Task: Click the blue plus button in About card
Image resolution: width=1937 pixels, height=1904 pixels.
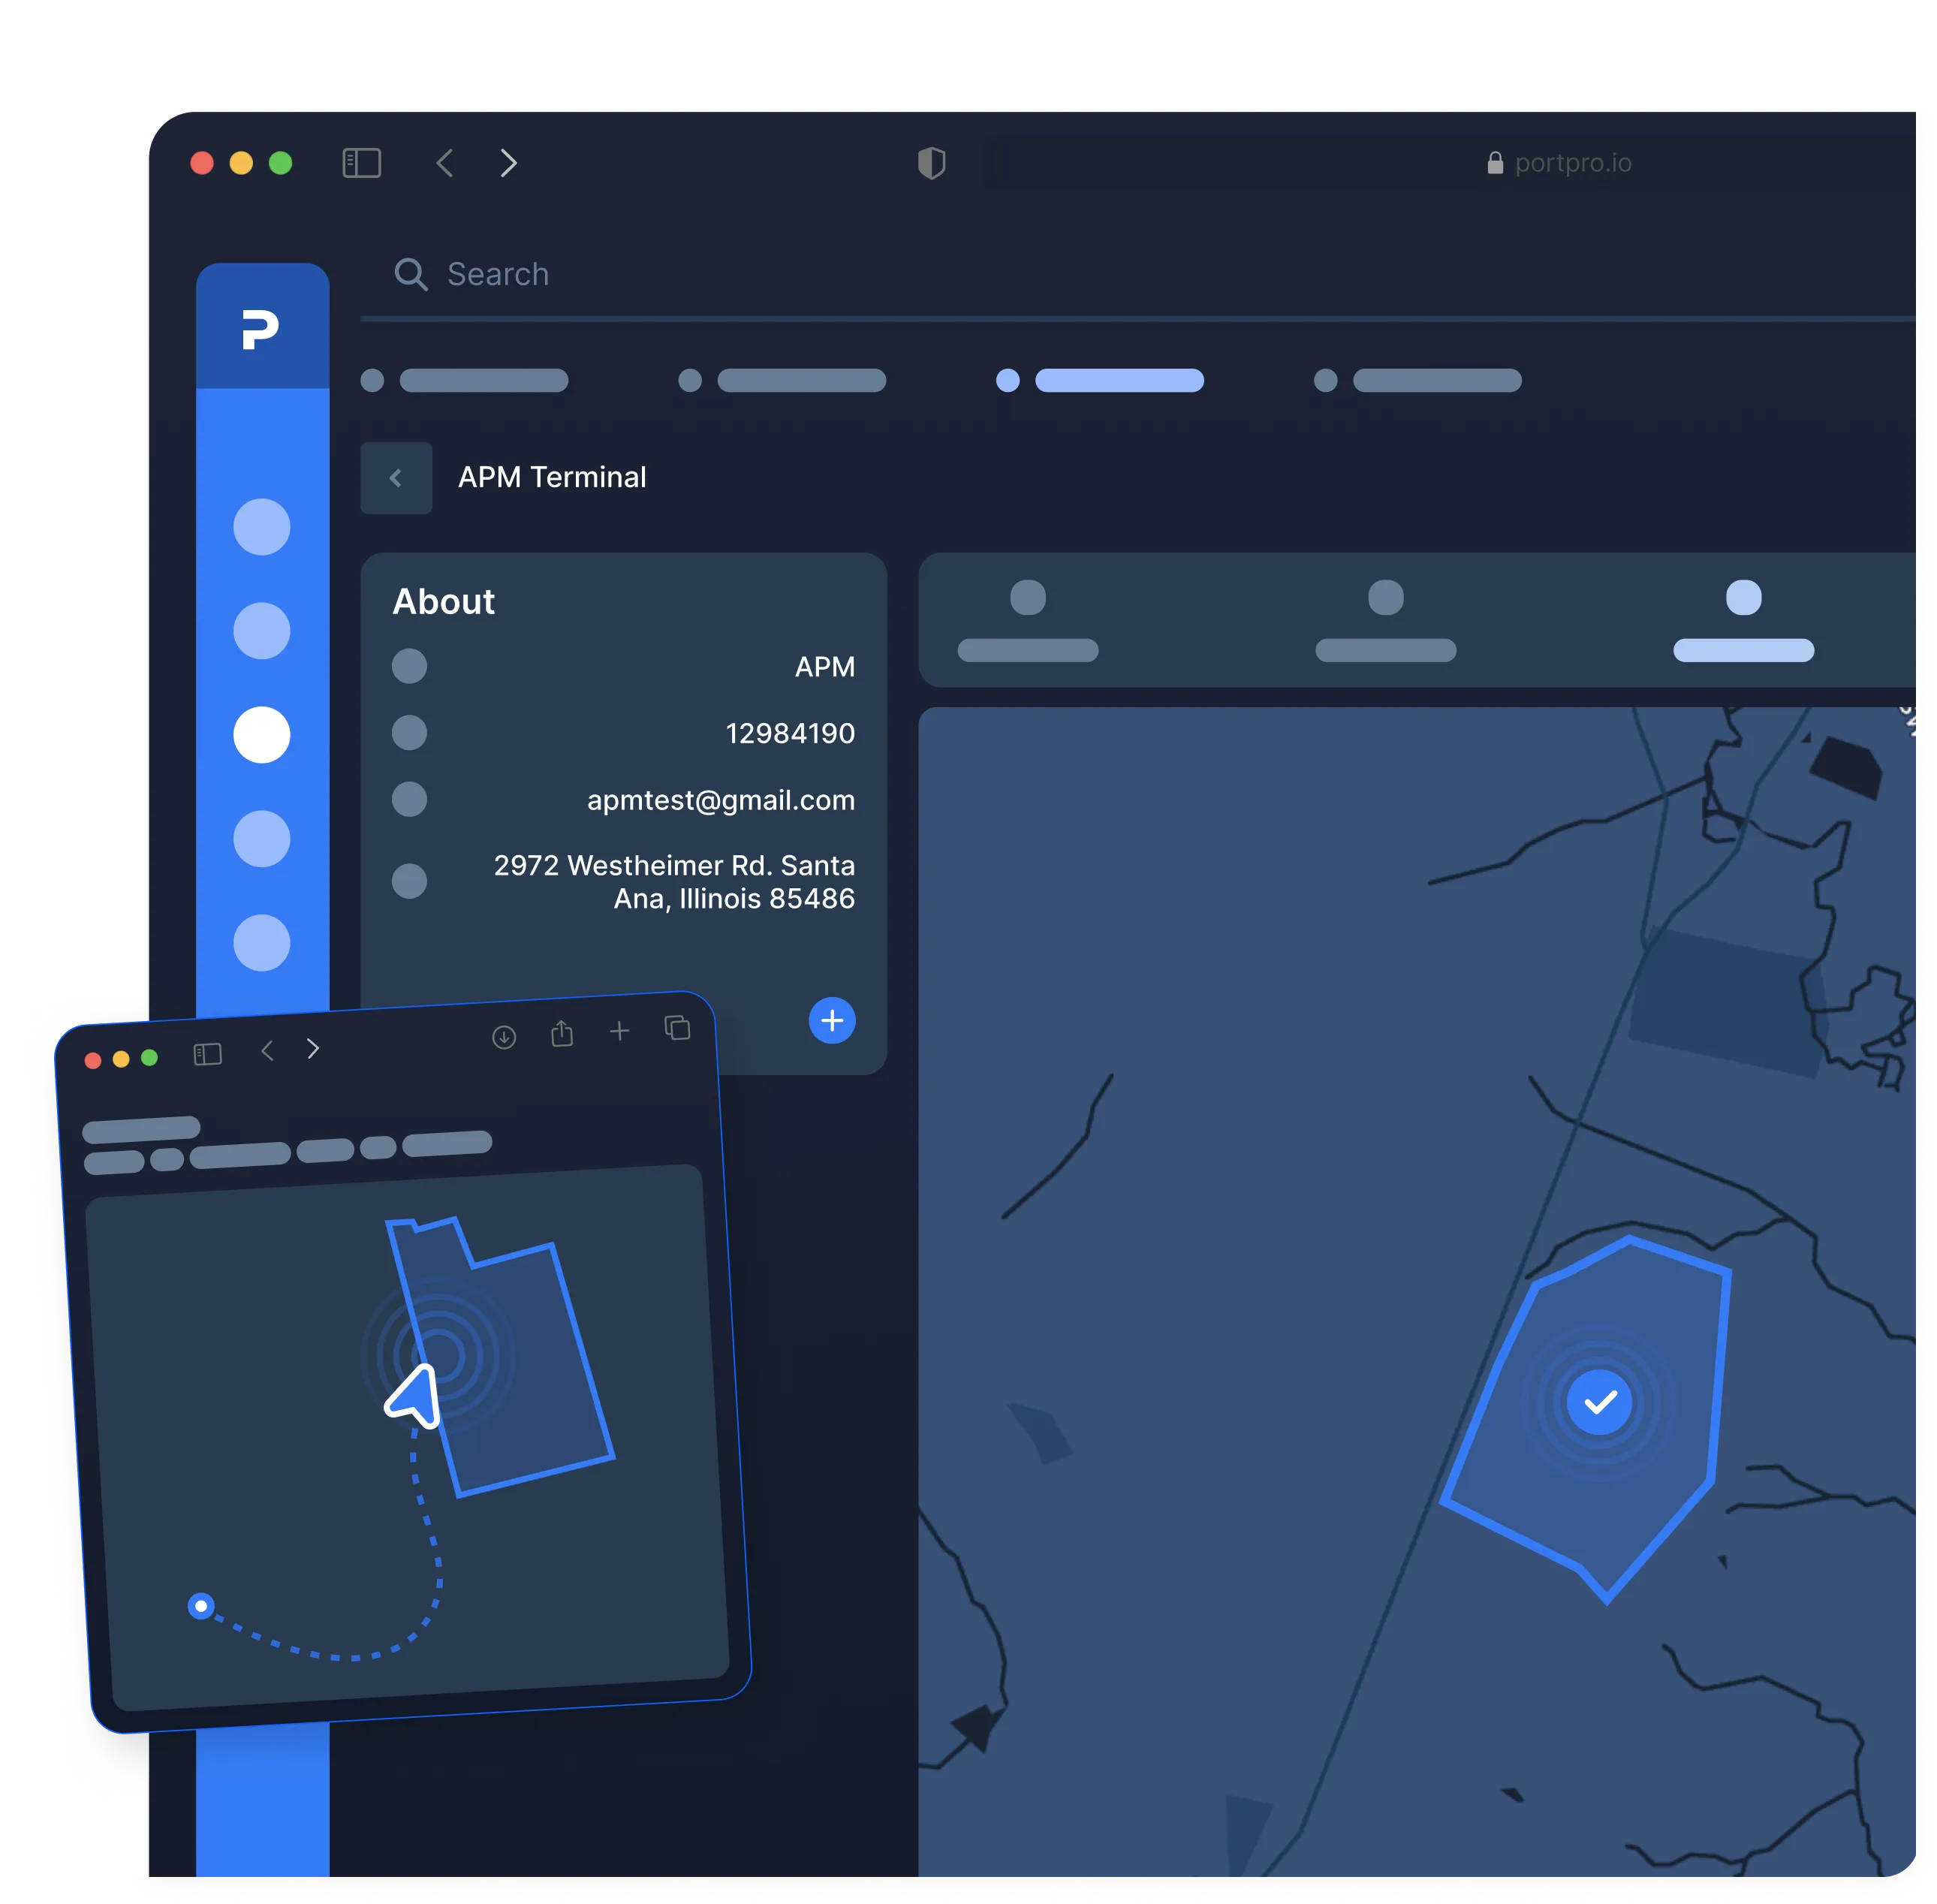Action: pyautogui.click(x=831, y=1020)
